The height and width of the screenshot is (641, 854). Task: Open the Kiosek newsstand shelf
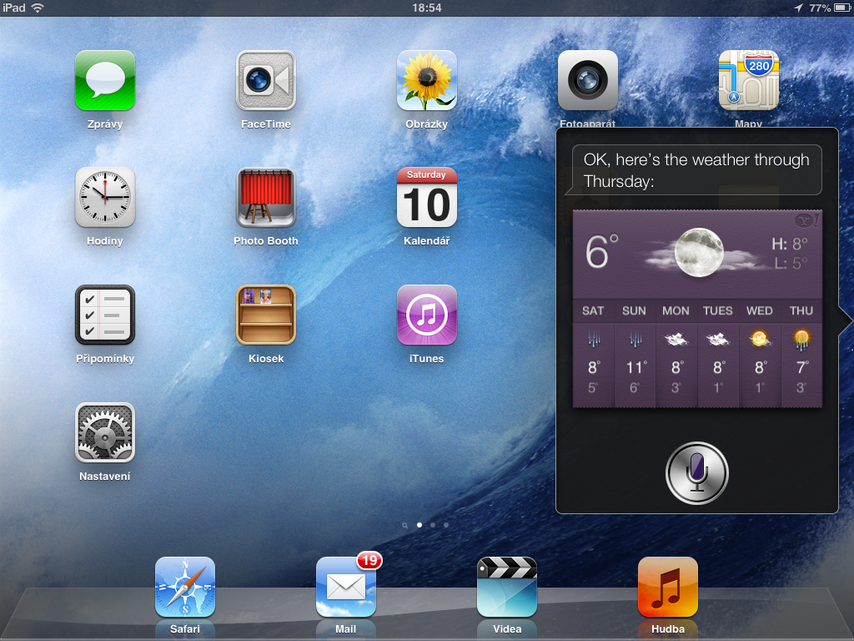(x=265, y=314)
